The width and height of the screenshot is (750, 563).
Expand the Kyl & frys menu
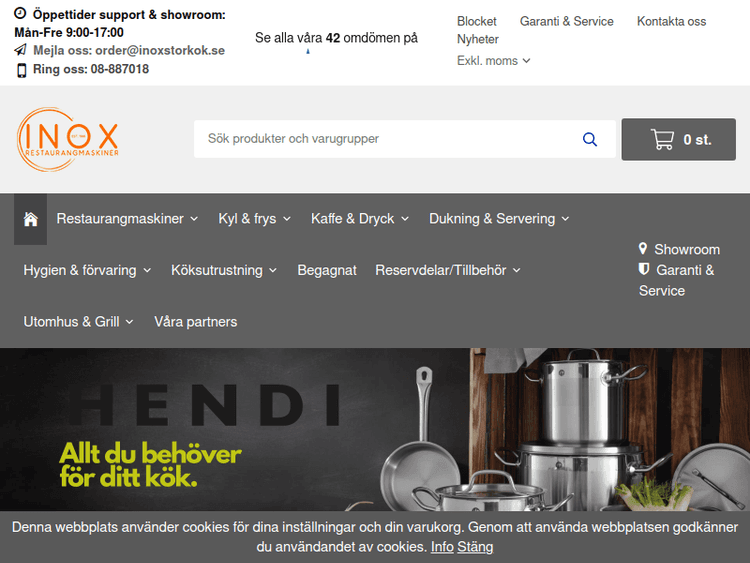[x=254, y=219]
